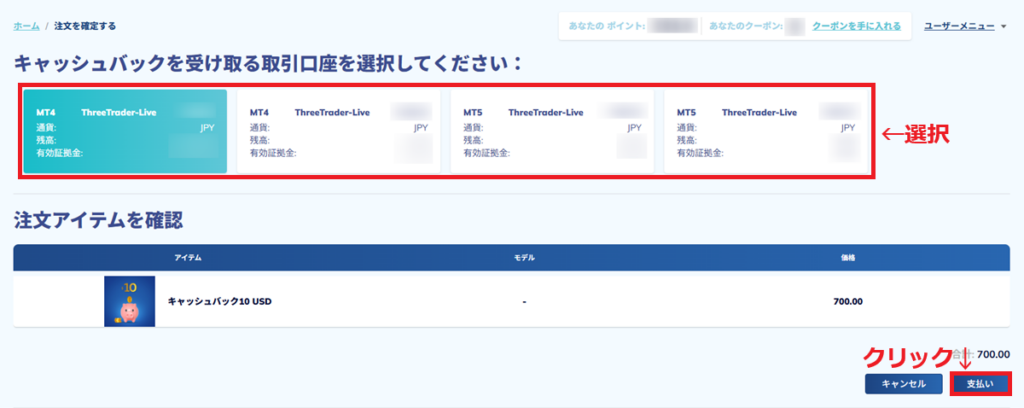Expand the ユーザーメニュー dropdown
The width and height of the screenshot is (1024, 408).
click(965, 26)
